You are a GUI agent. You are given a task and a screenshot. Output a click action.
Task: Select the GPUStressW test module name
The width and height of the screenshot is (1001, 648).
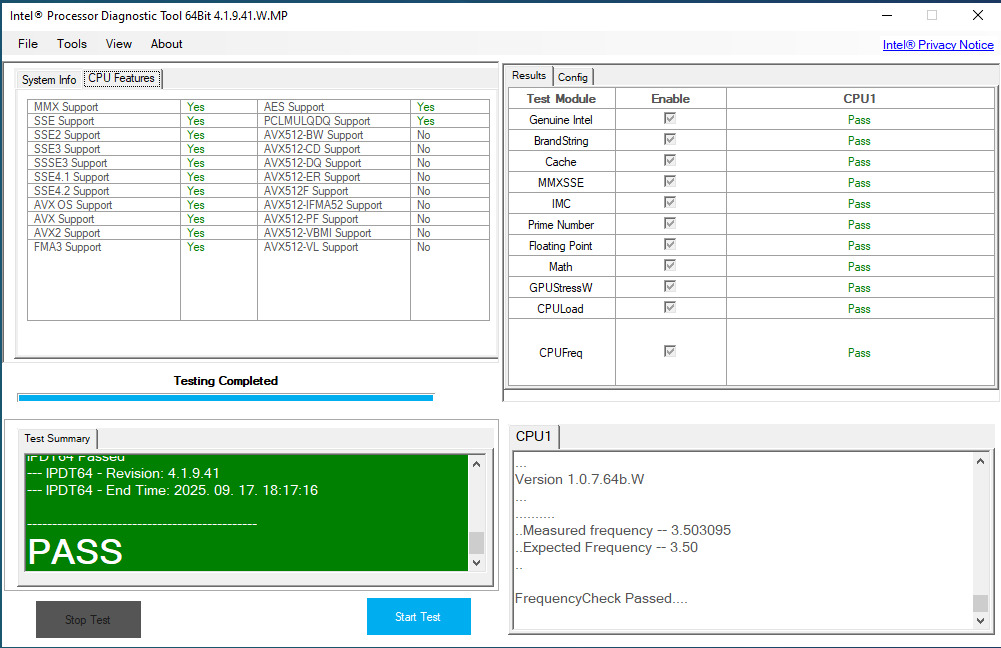point(561,288)
